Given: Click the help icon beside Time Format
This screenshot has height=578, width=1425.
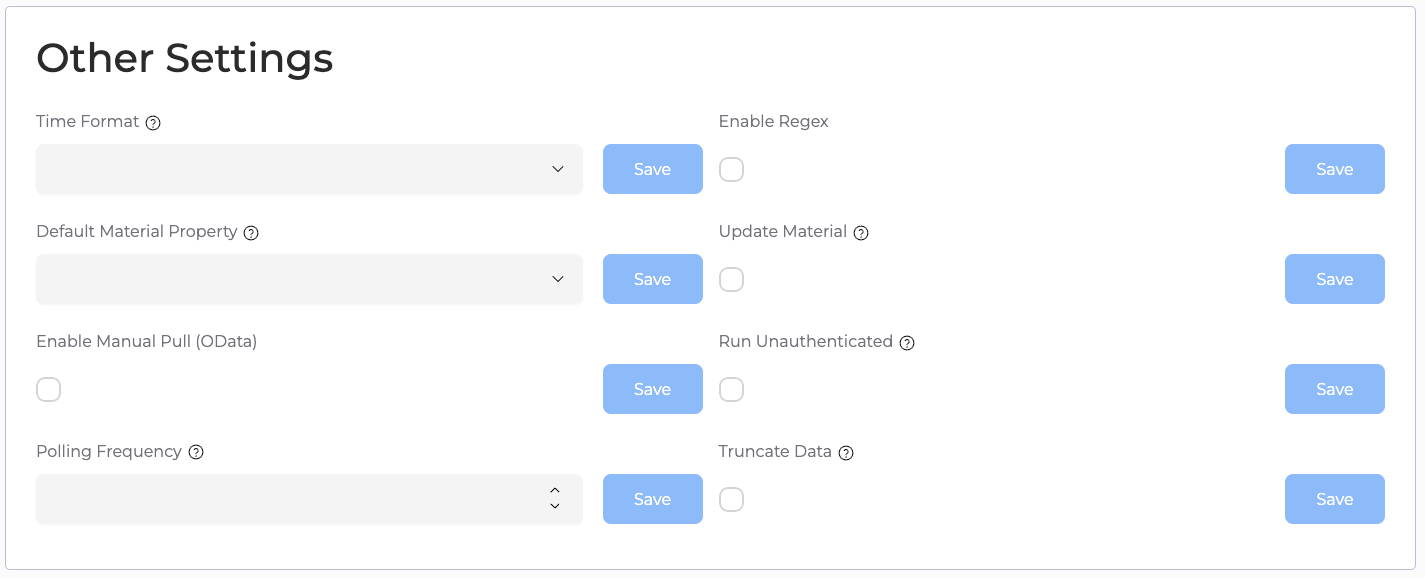Looking at the screenshot, I should (153, 123).
